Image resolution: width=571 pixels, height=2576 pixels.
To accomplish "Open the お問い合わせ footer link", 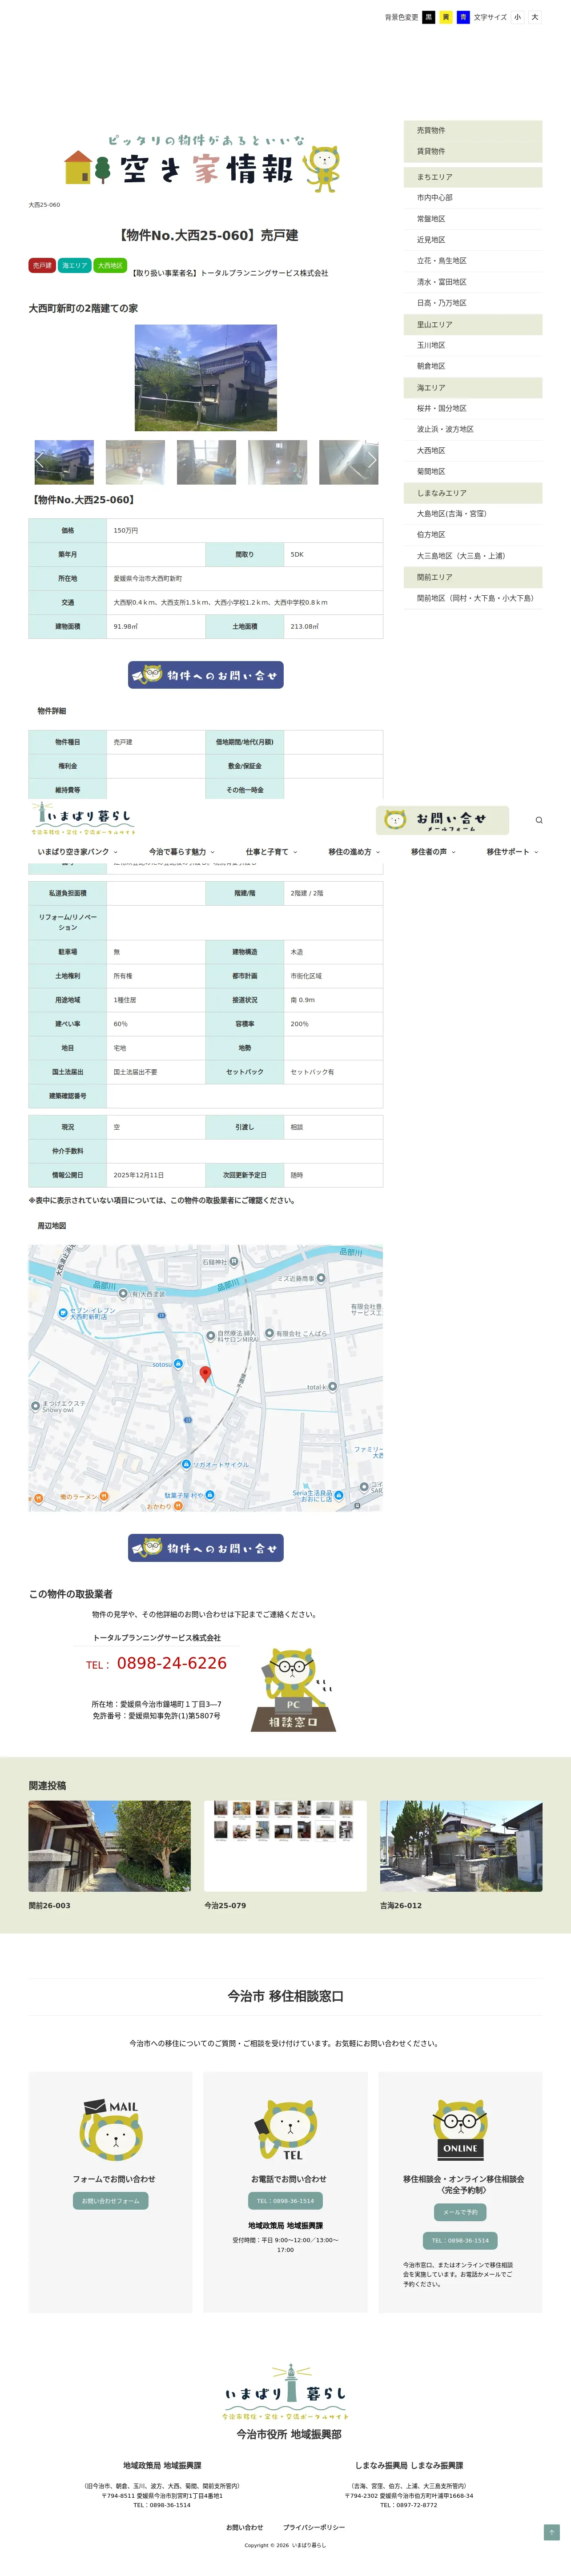I will (245, 2527).
